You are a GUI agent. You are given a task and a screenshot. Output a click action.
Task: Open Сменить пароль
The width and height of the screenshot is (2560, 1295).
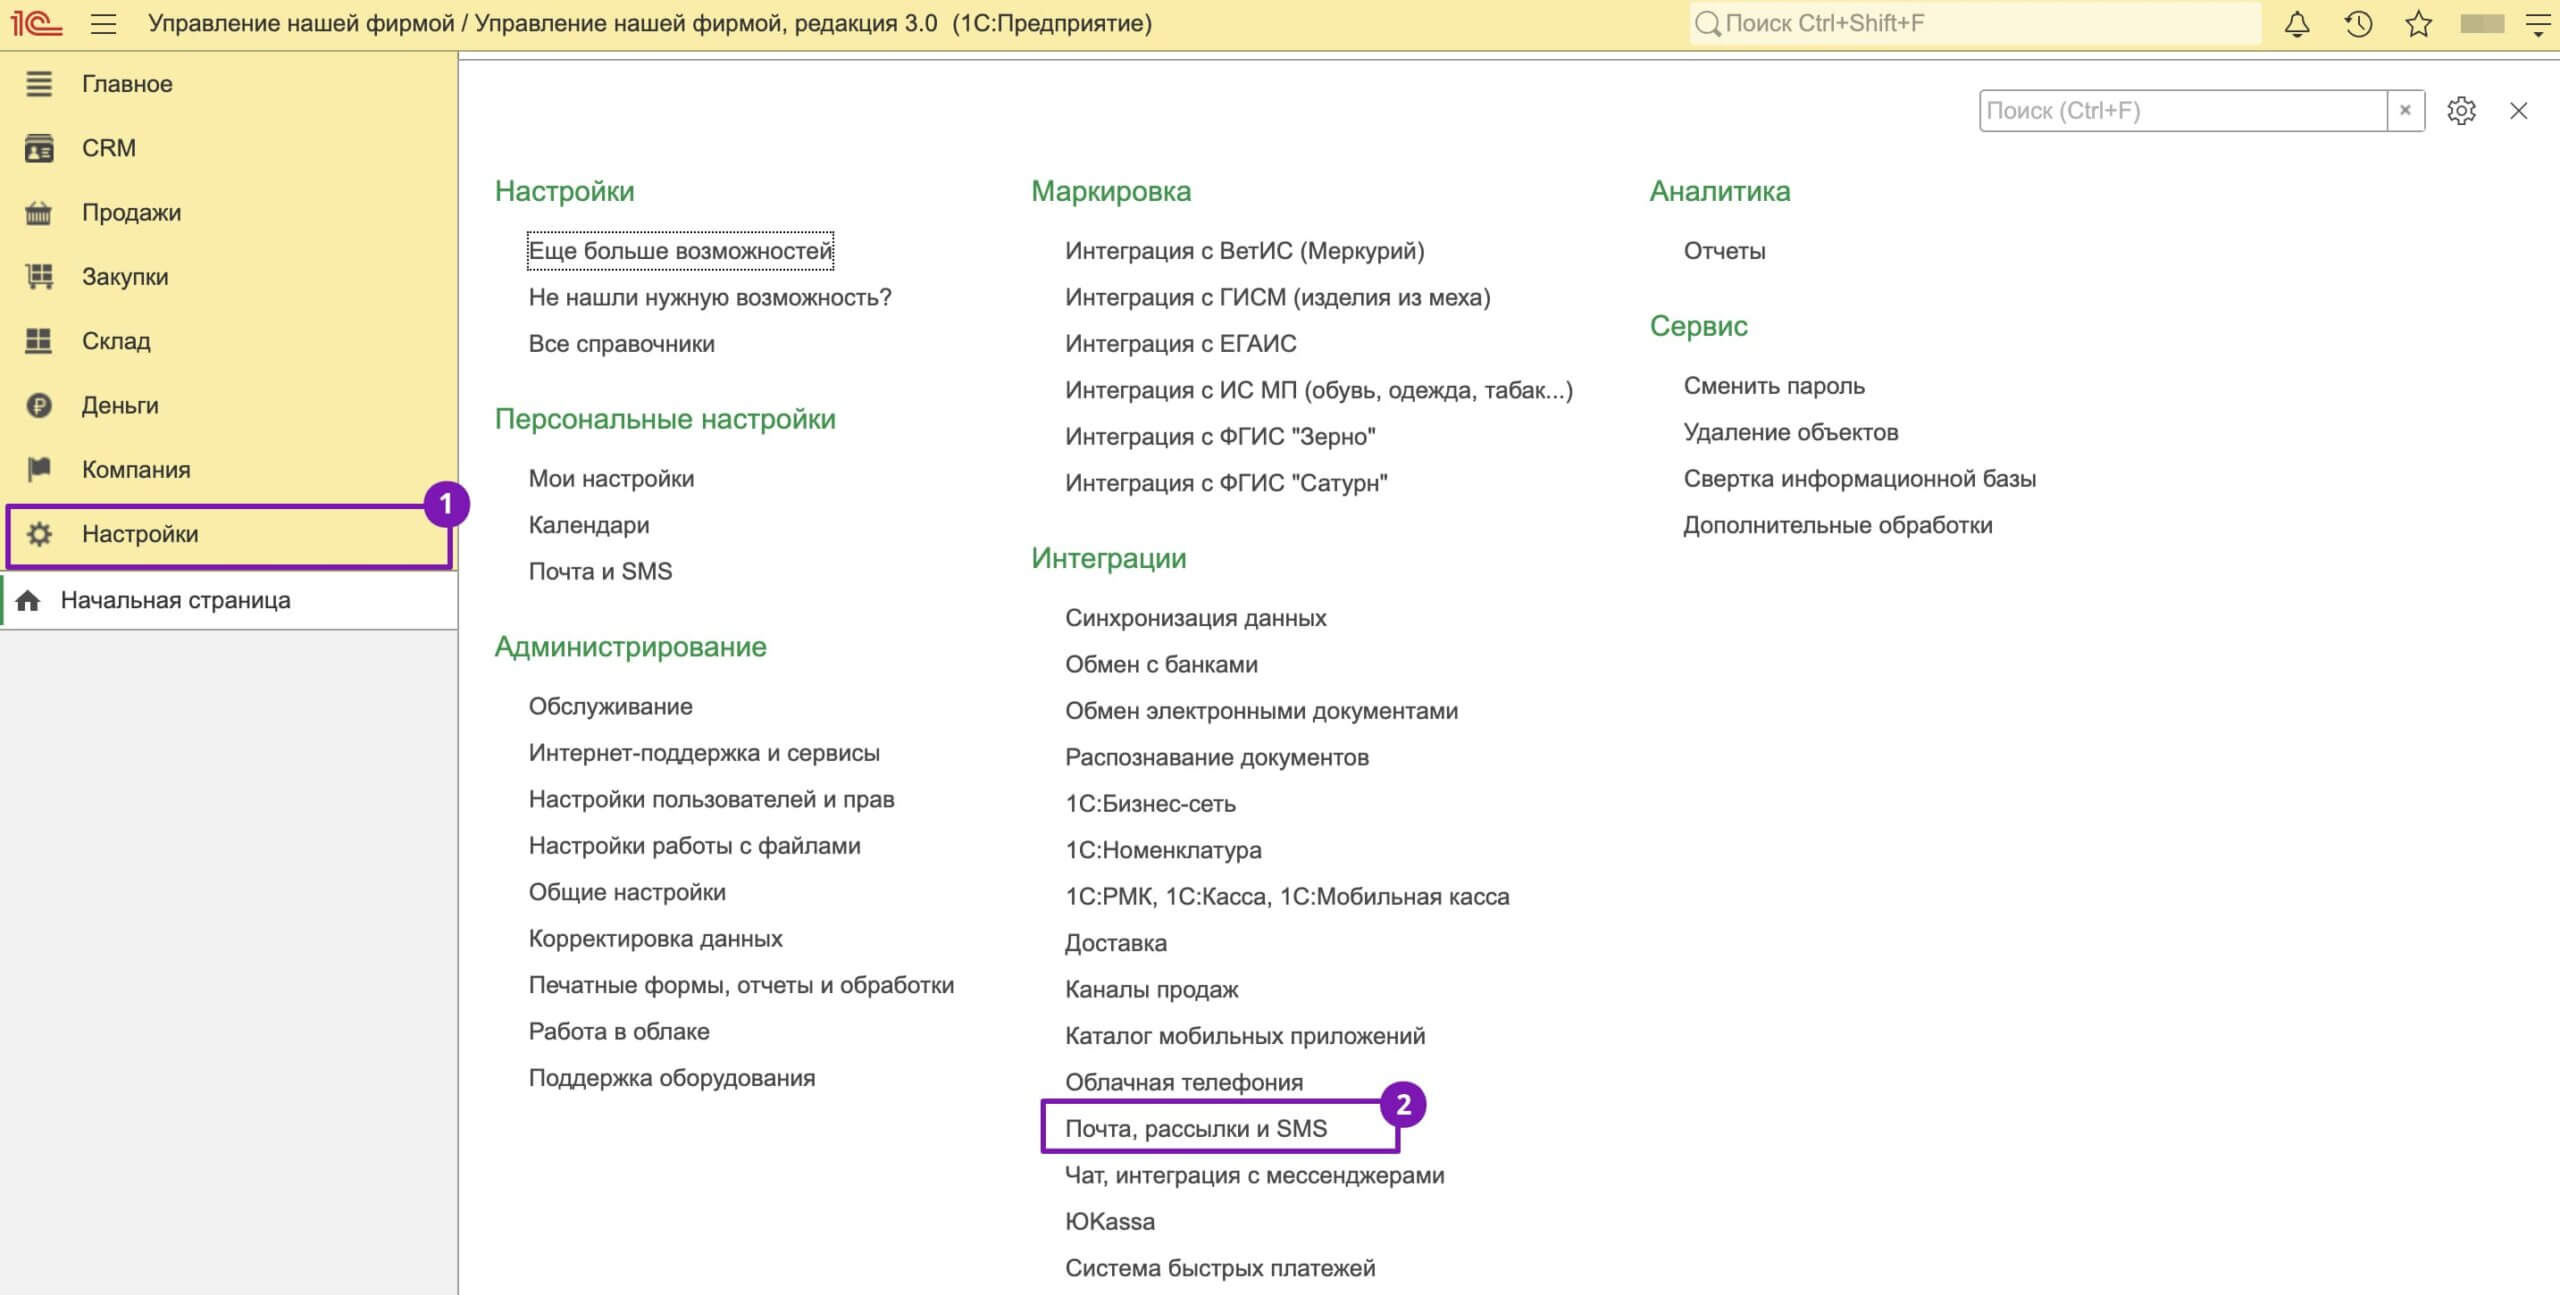point(1774,386)
